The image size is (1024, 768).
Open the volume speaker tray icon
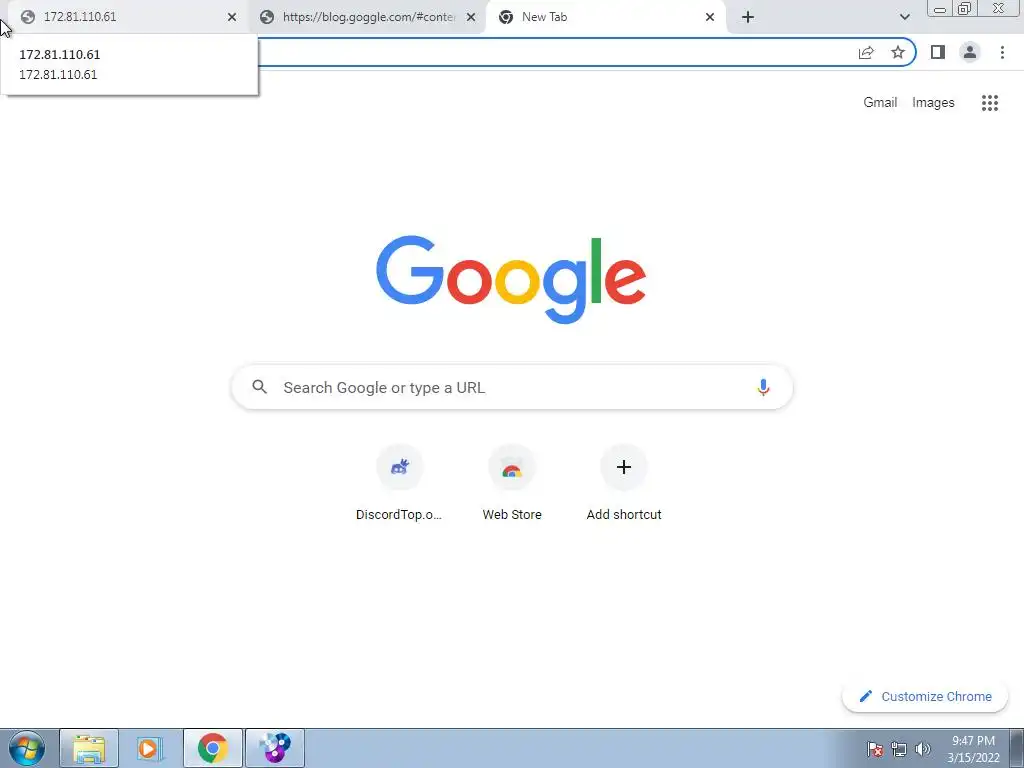tap(923, 749)
